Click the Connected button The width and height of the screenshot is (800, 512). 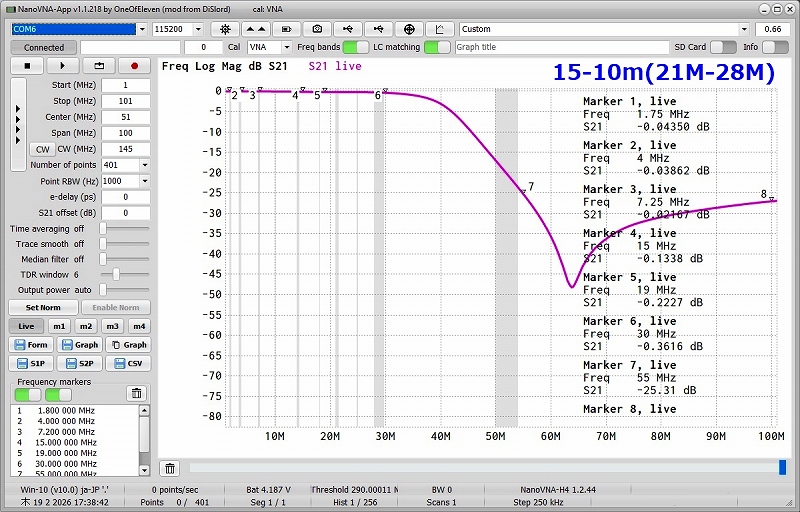[x=44, y=47]
